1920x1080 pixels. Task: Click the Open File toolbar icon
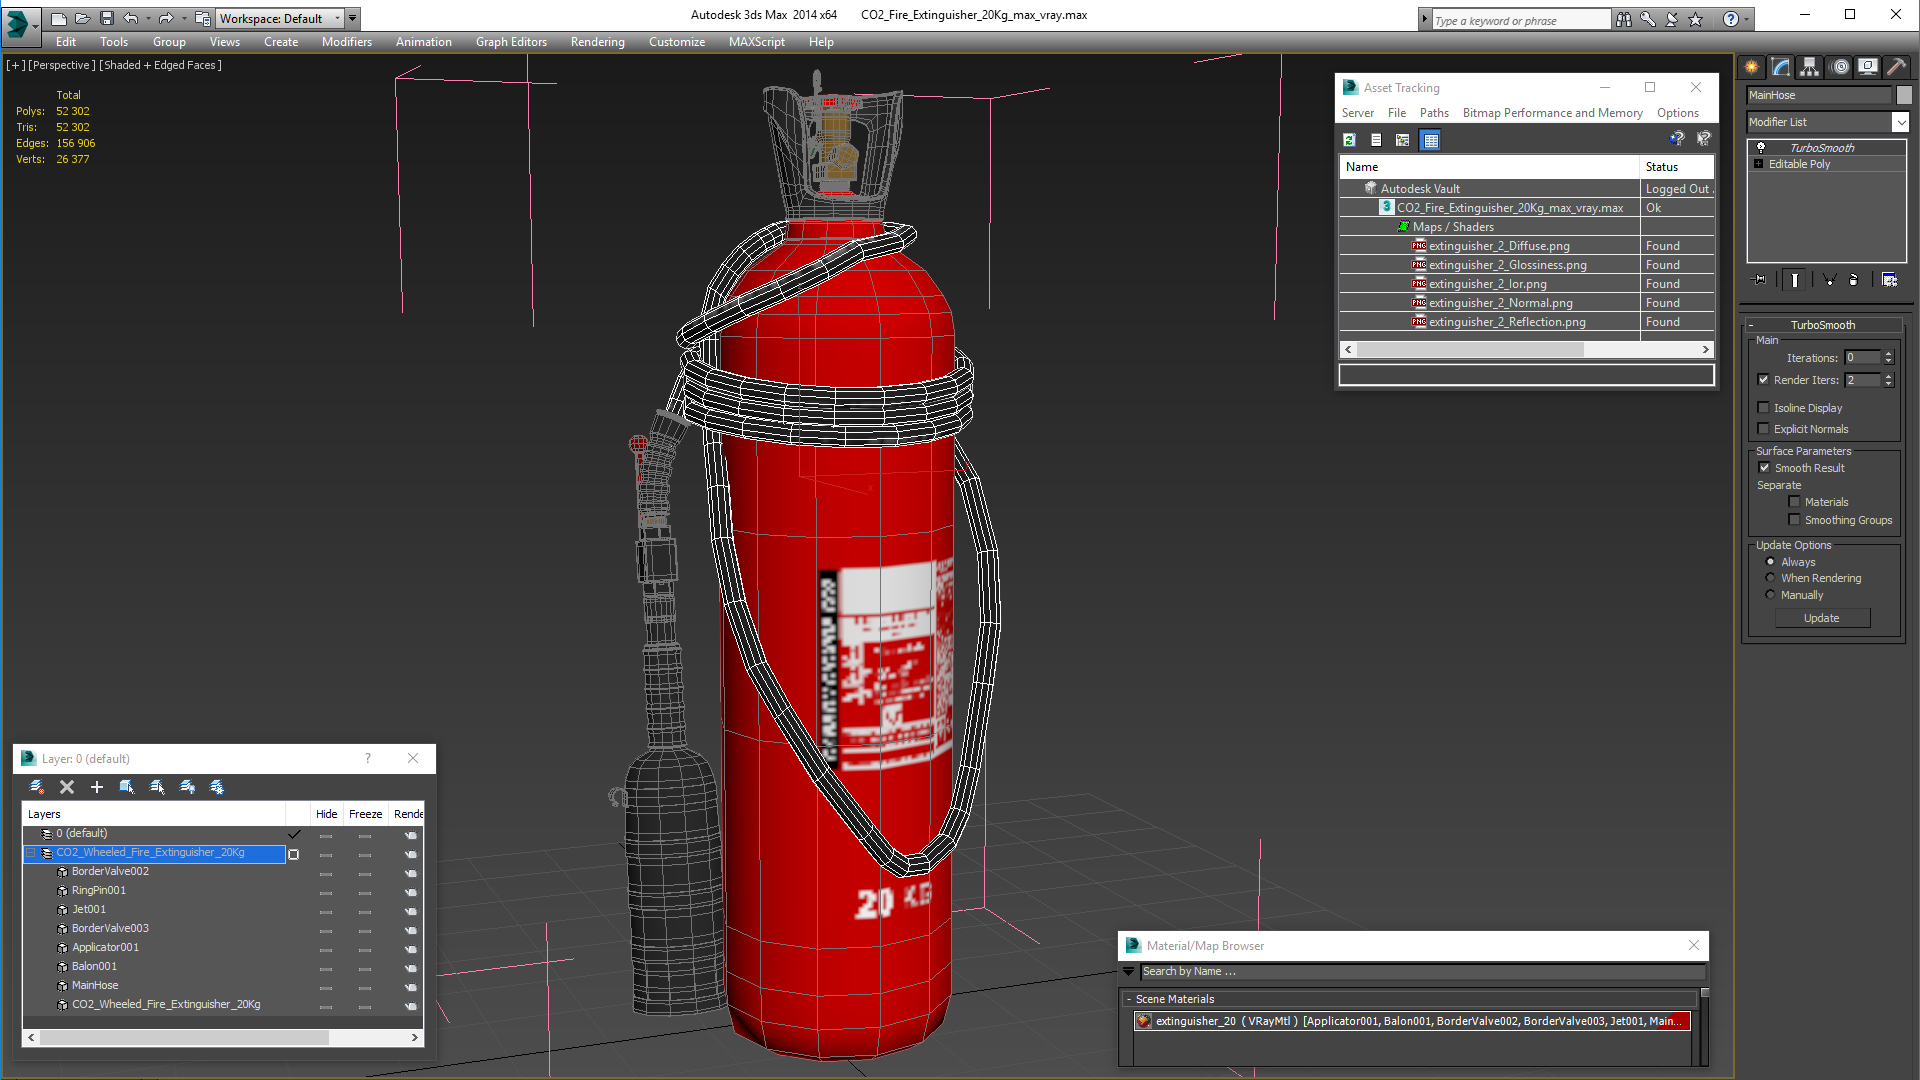[x=83, y=18]
